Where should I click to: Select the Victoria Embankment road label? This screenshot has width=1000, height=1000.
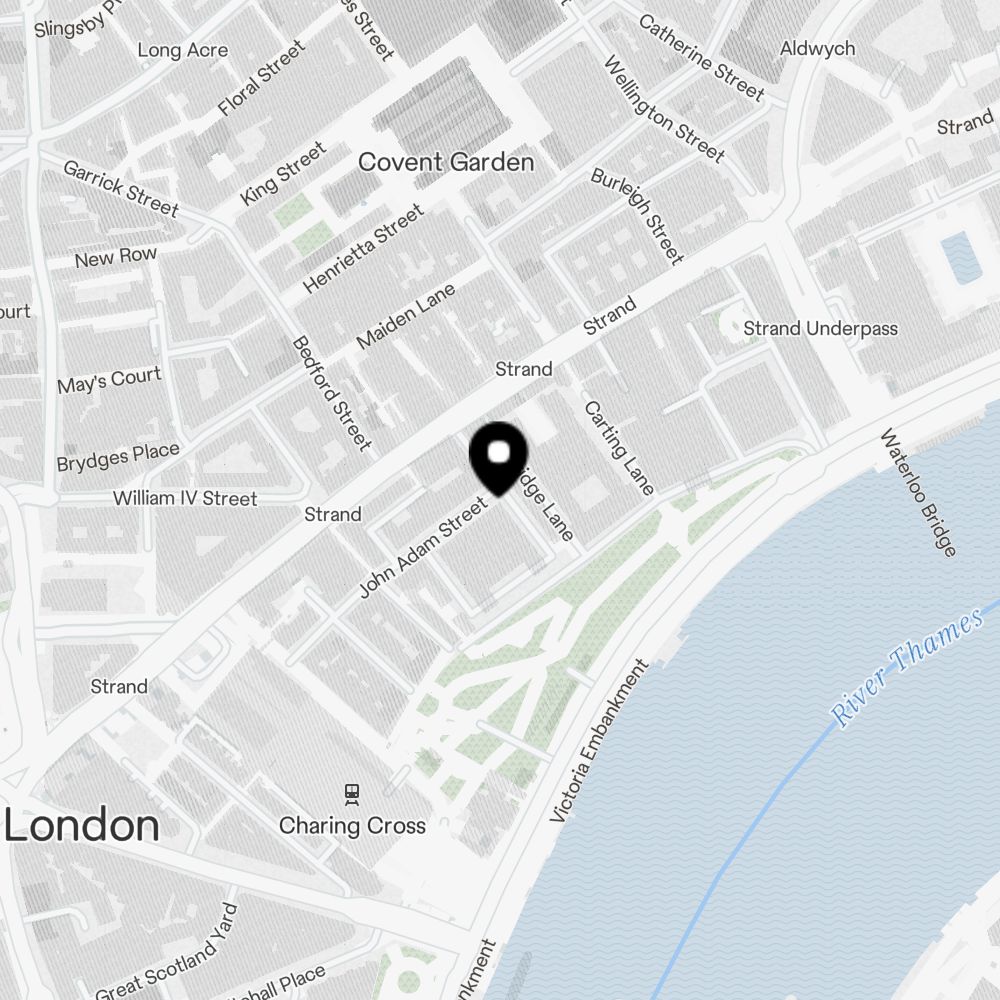[x=598, y=740]
